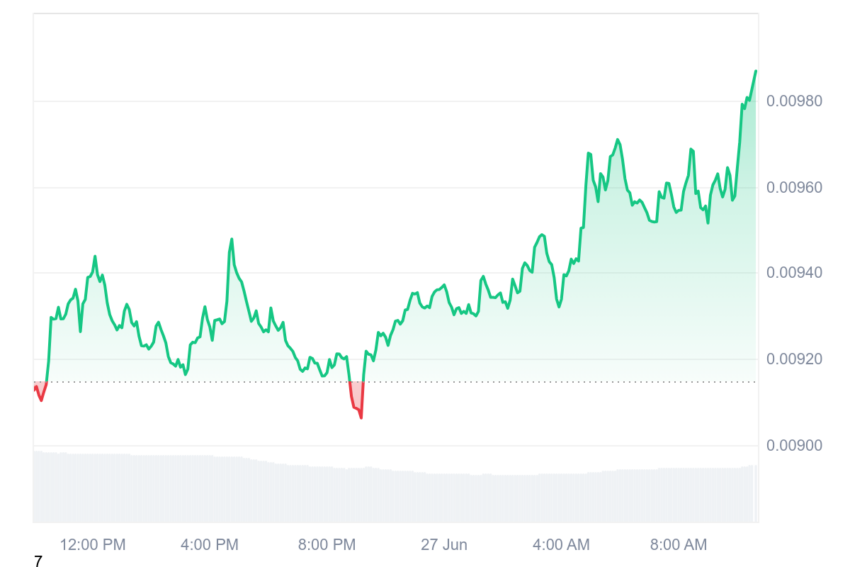Screen dimensions: 850x567
Task: Click the 0.00980 price axis label
Action: click(794, 101)
